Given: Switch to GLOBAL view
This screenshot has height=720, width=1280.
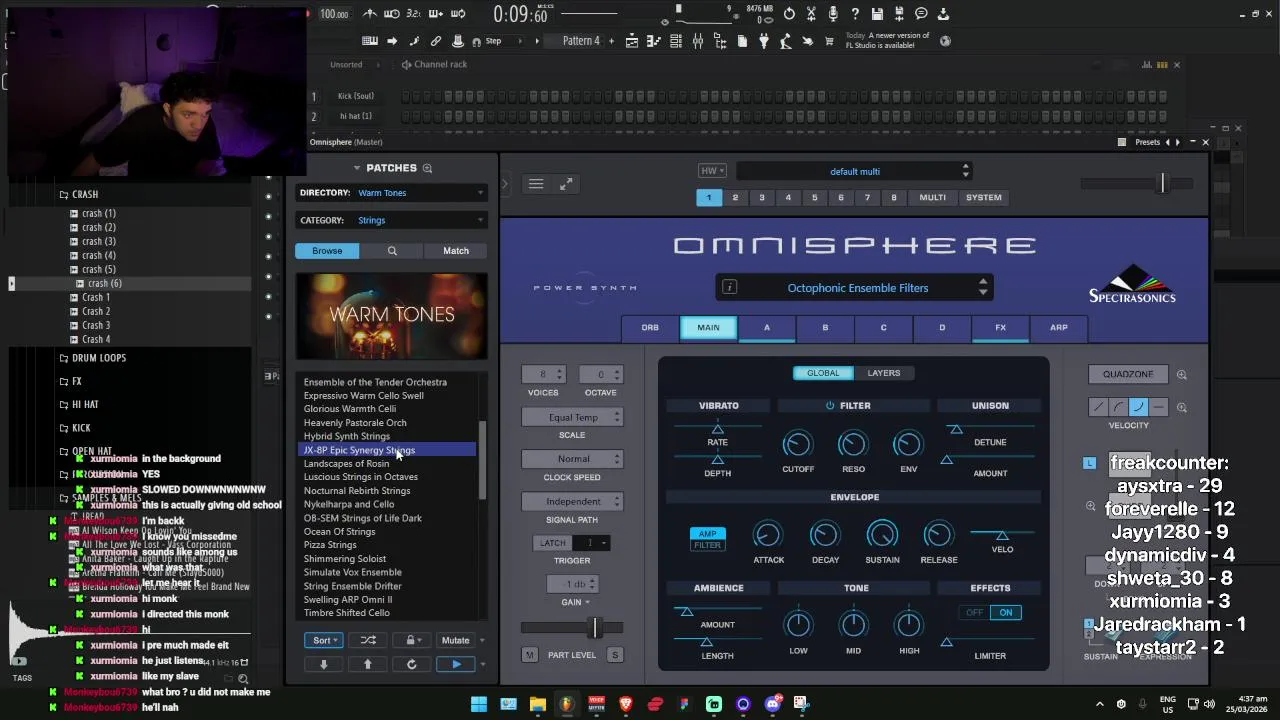Looking at the screenshot, I should tap(823, 373).
